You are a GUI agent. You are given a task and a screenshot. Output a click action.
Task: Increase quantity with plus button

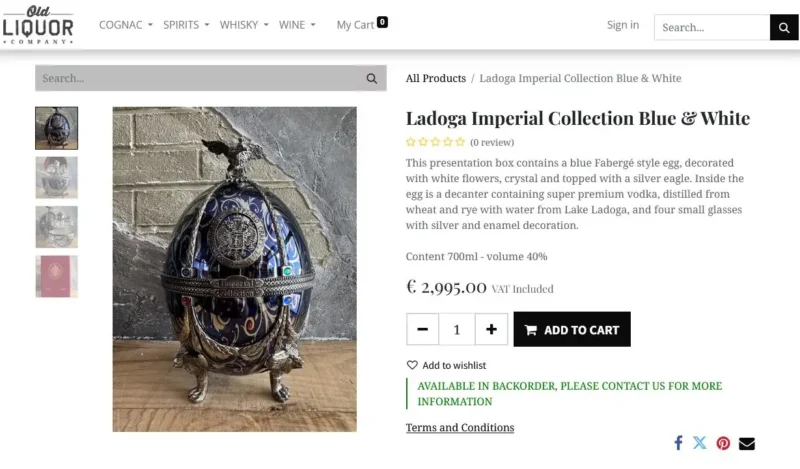(491, 329)
